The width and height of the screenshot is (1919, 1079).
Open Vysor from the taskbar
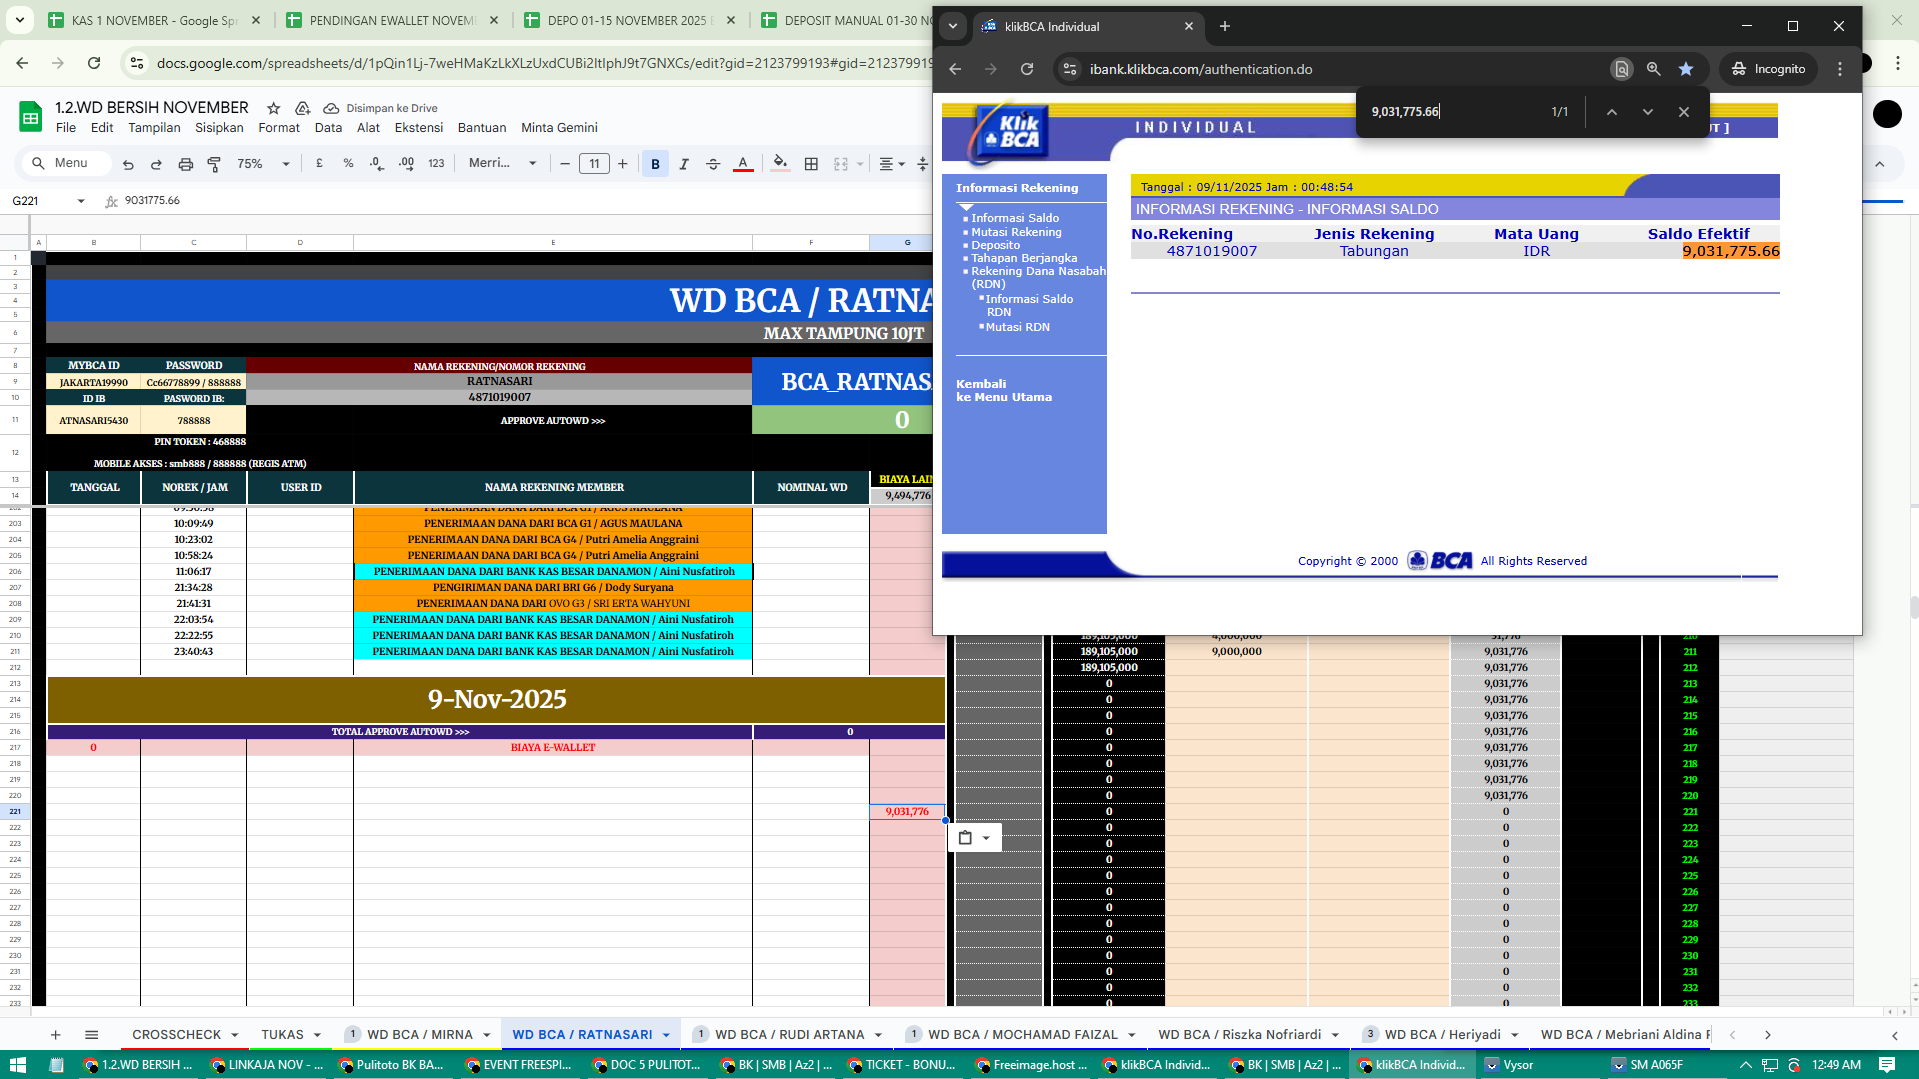click(1510, 1065)
